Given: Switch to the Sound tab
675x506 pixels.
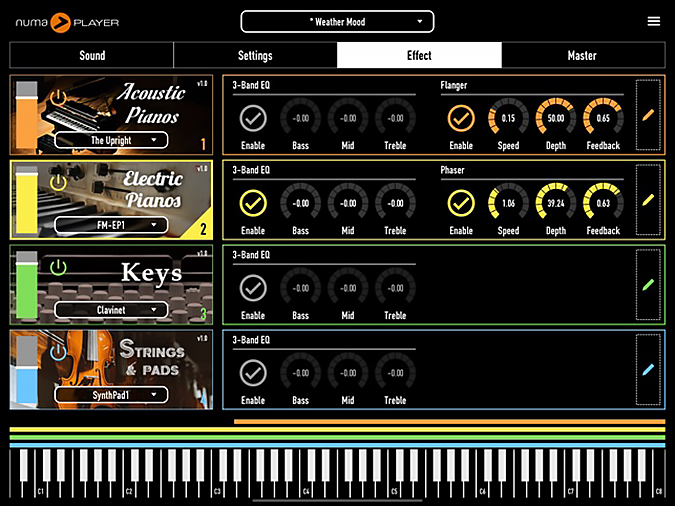Looking at the screenshot, I should [x=92, y=55].
